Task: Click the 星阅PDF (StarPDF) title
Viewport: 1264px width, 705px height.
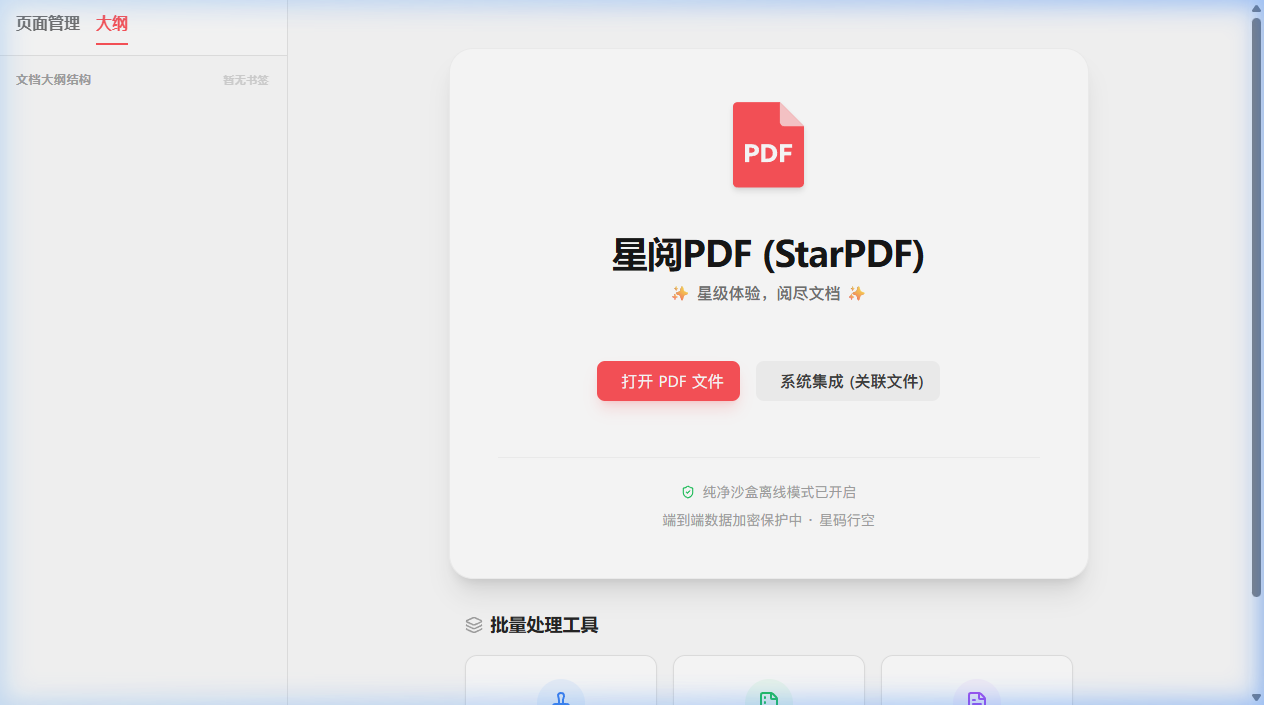Action: tap(768, 255)
